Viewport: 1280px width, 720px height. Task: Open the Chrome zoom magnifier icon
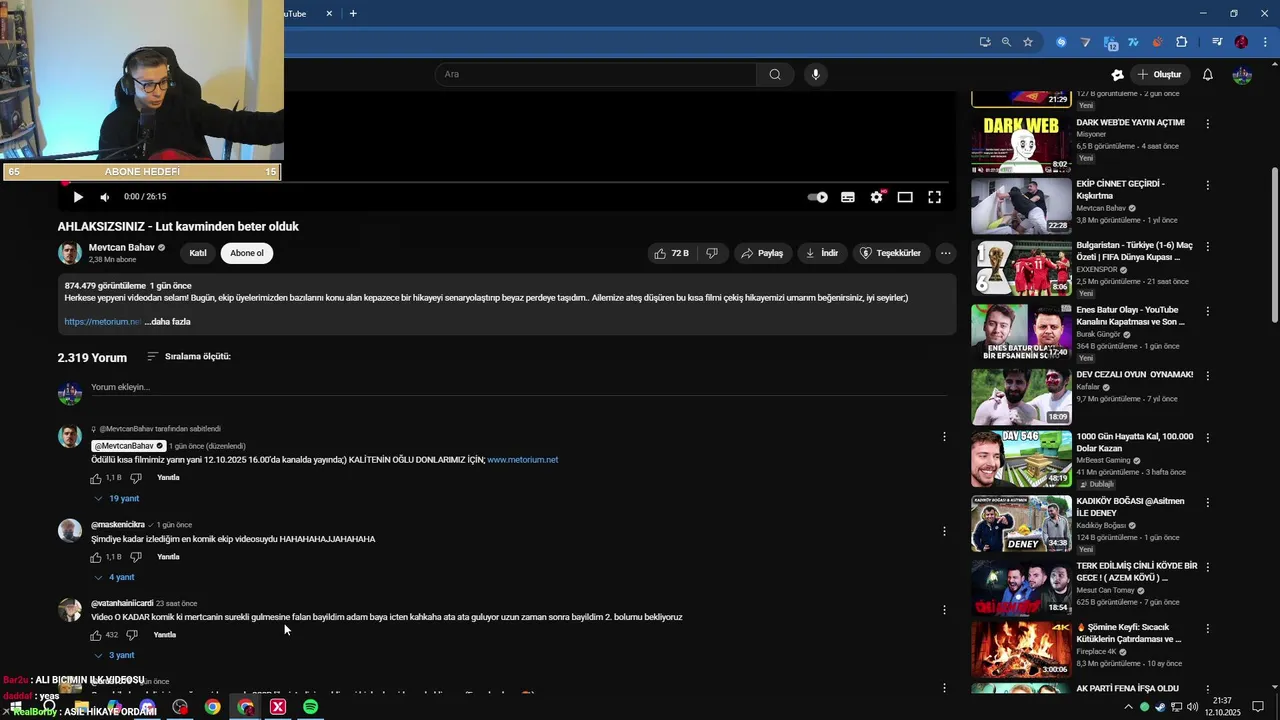point(1006,42)
